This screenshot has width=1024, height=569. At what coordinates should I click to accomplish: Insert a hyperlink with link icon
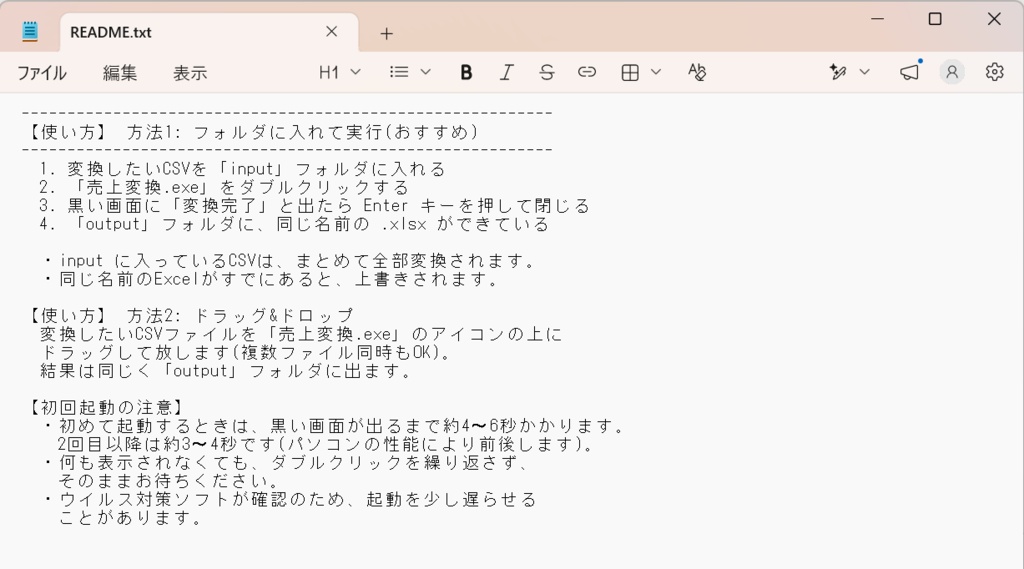[x=586, y=72]
